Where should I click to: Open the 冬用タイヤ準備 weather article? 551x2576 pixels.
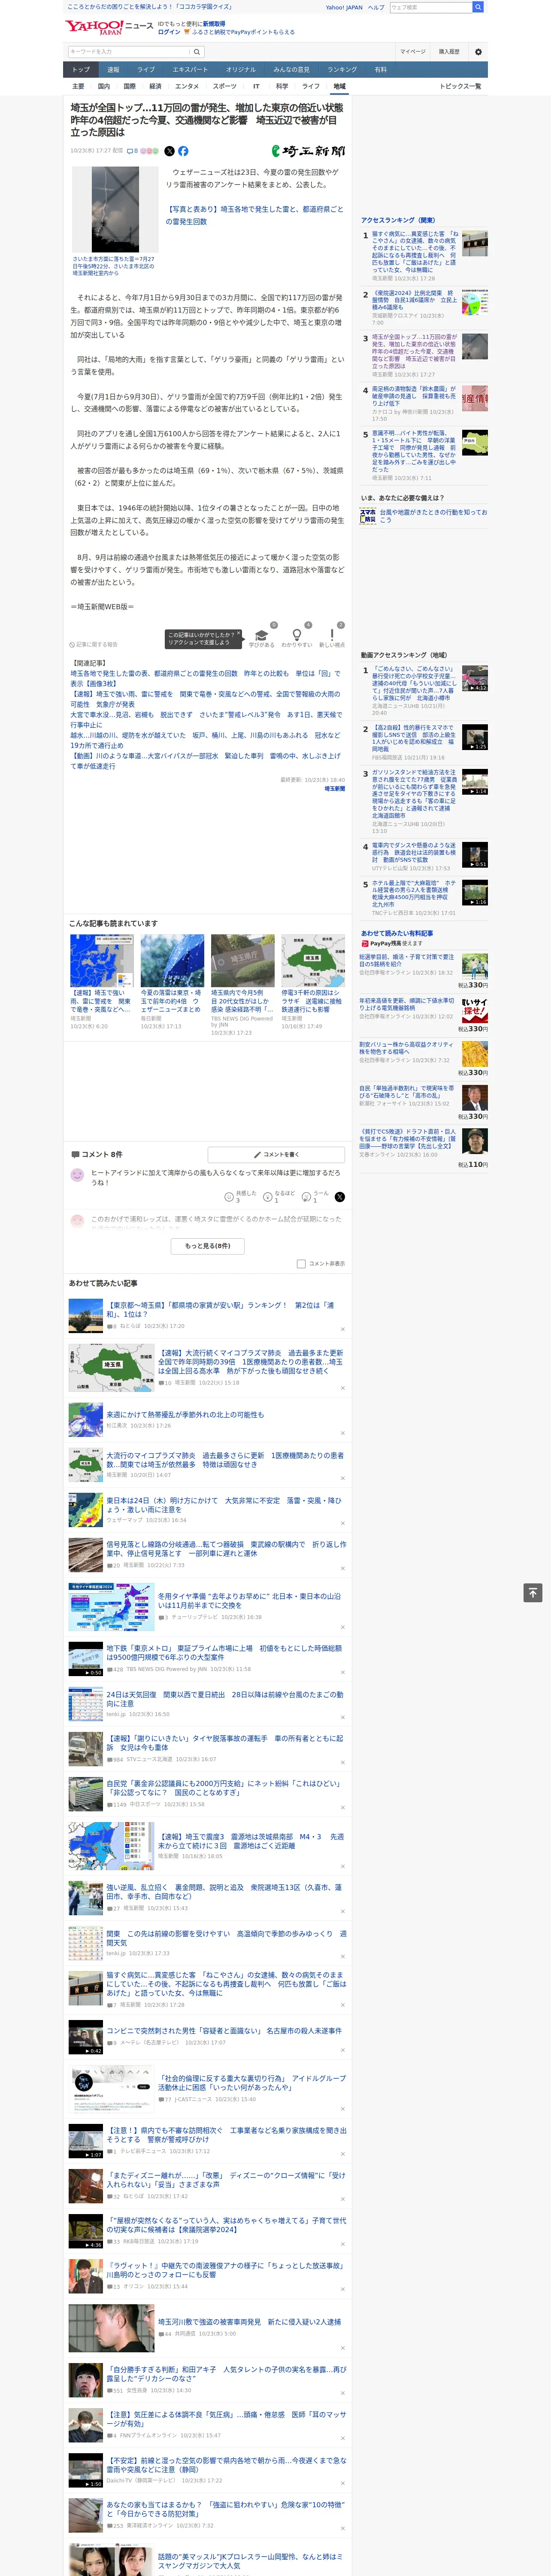point(250,1601)
